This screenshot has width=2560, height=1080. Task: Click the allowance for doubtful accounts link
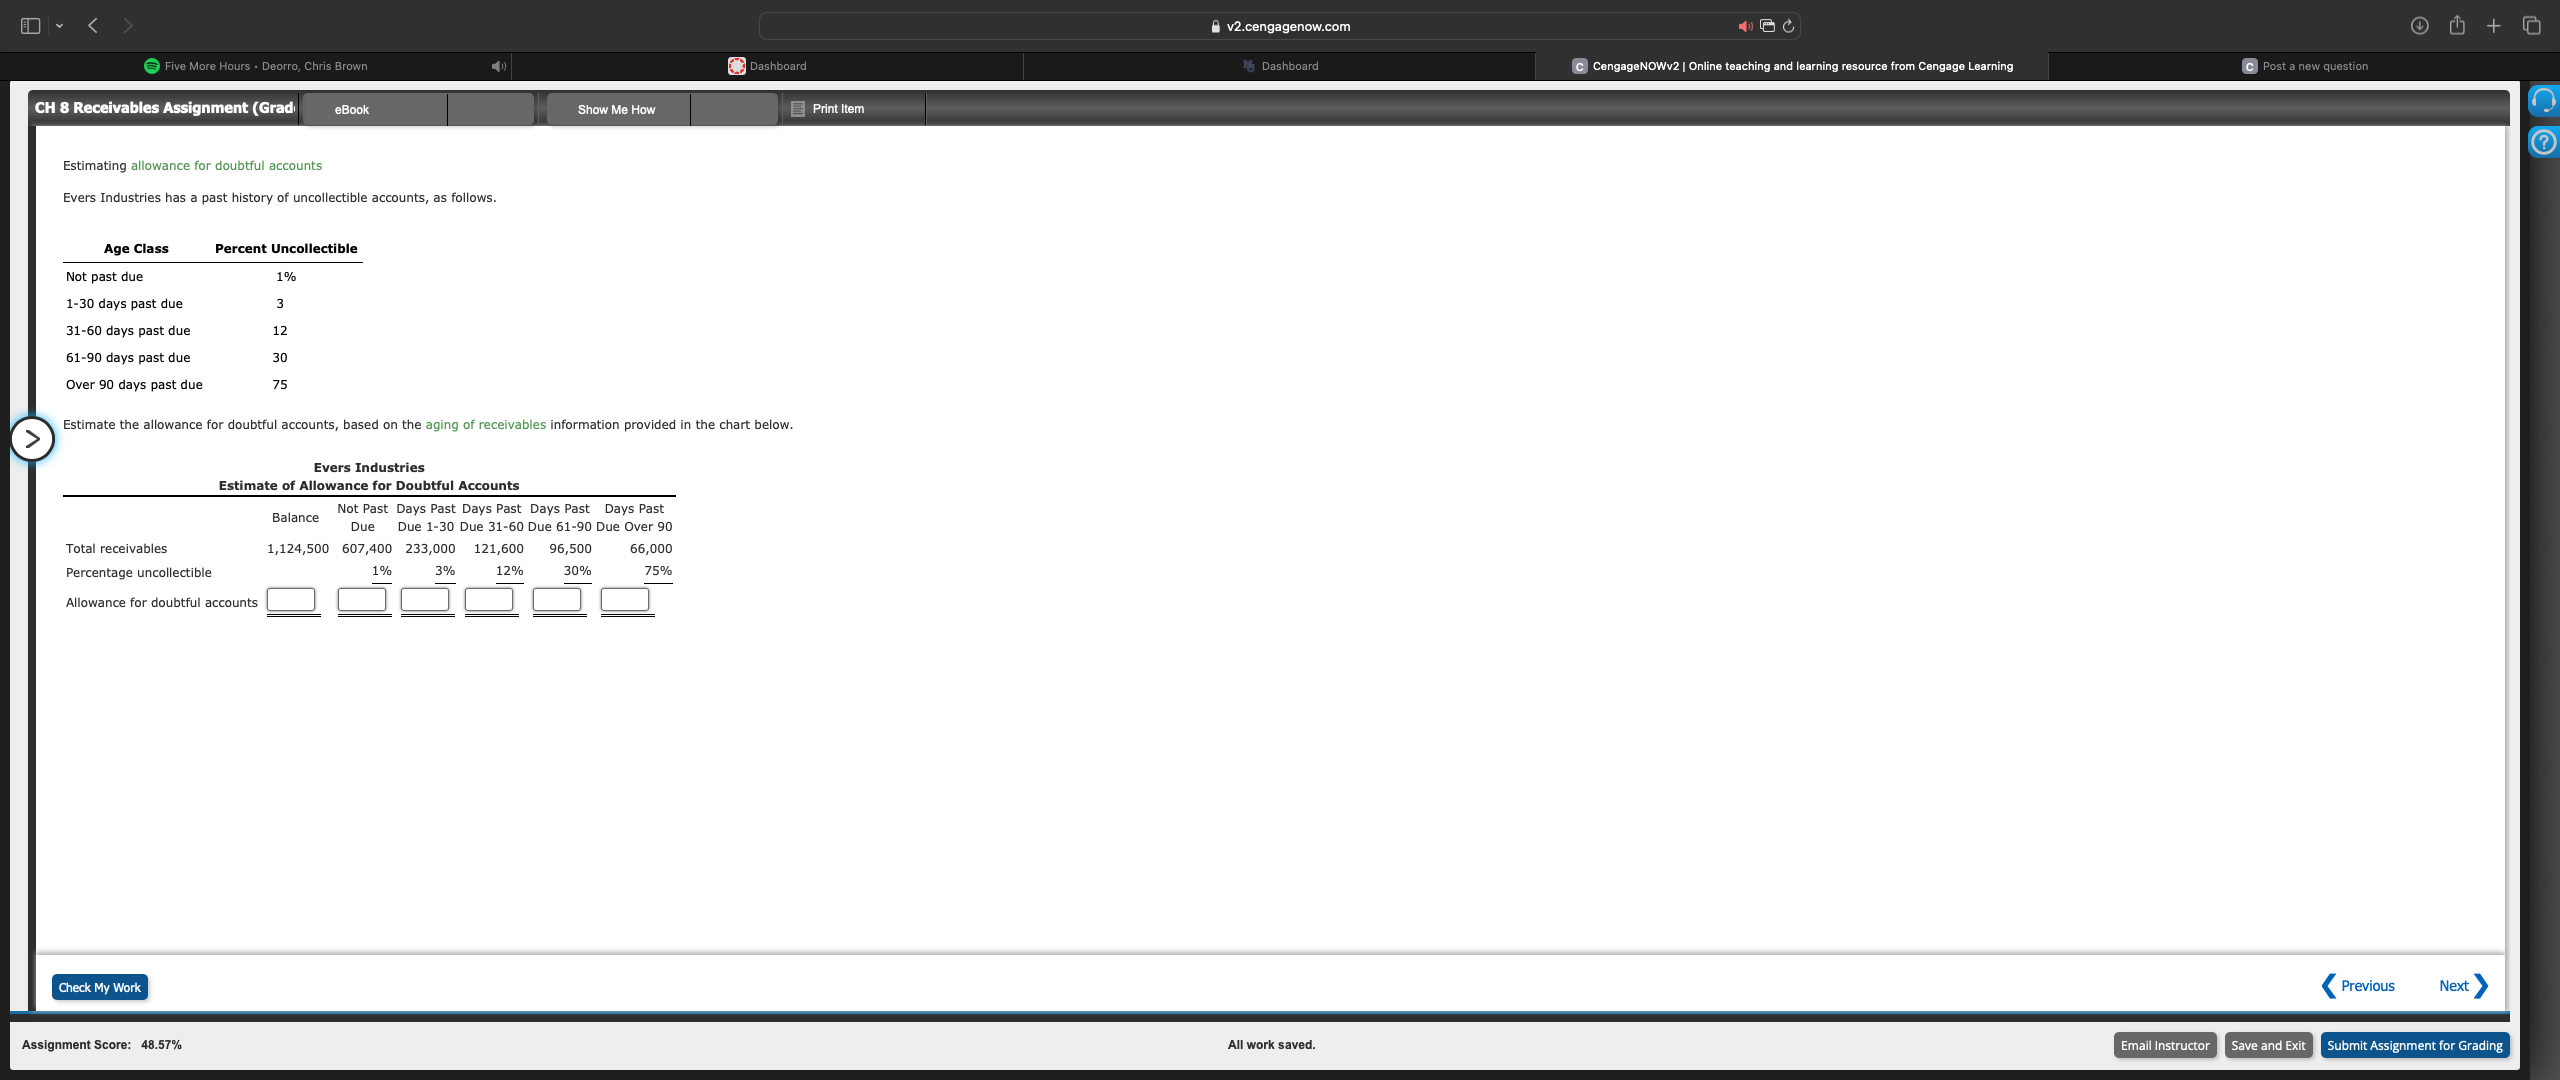click(225, 165)
